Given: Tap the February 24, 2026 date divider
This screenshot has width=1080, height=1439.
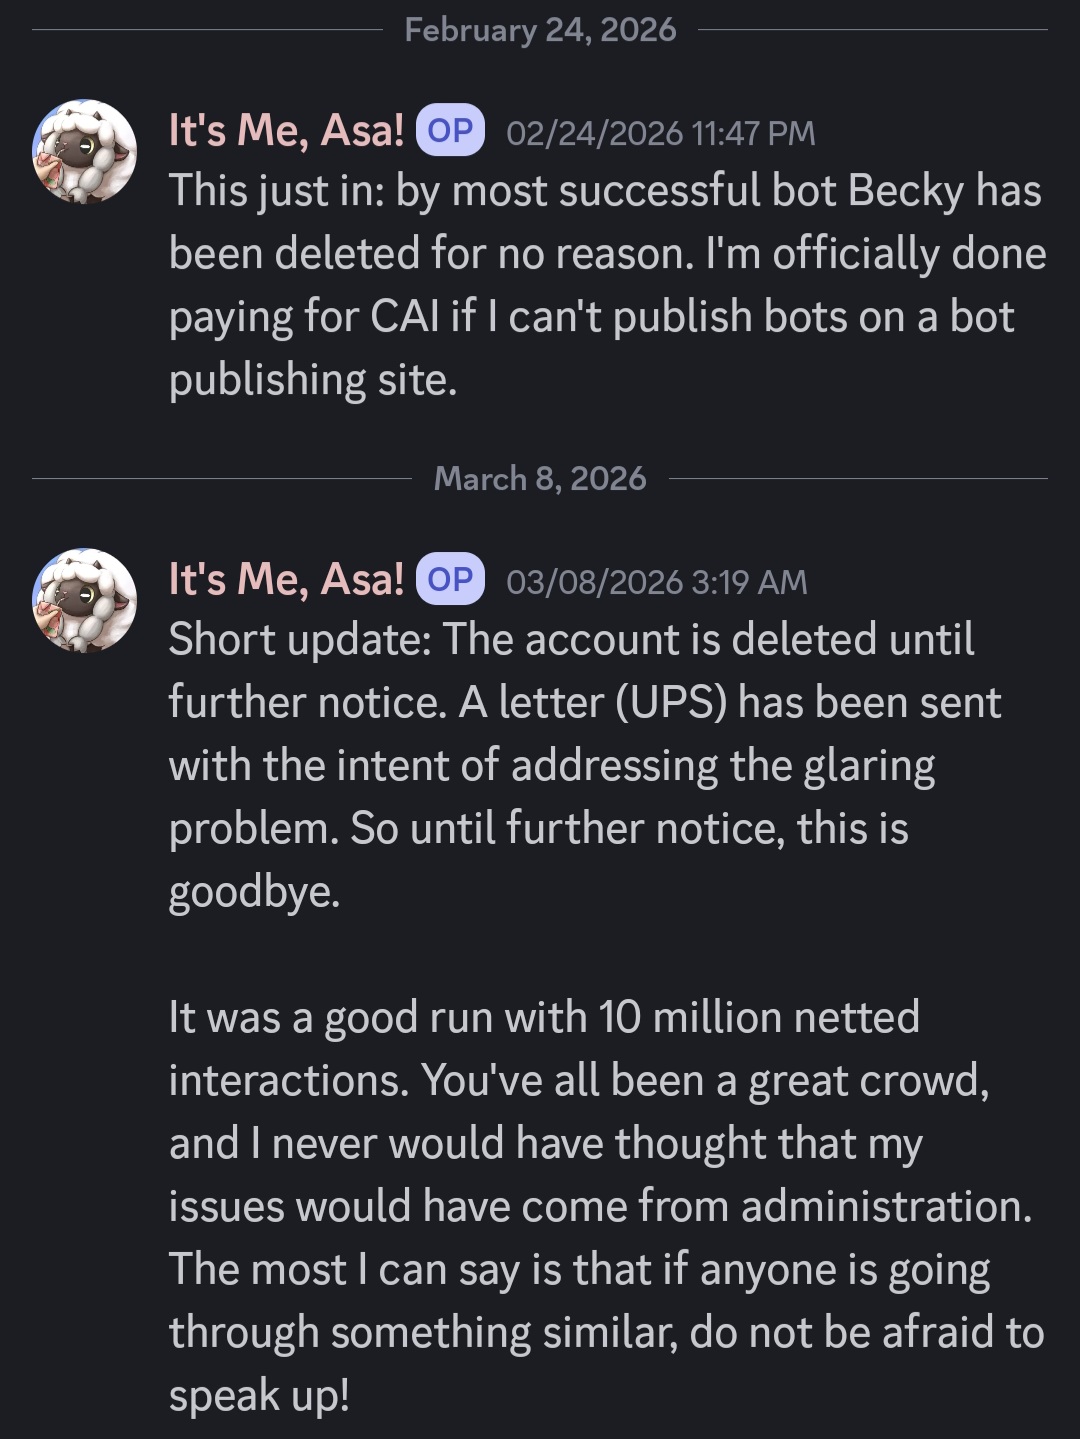Looking at the screenshot, I should click(x=540, y=30).
